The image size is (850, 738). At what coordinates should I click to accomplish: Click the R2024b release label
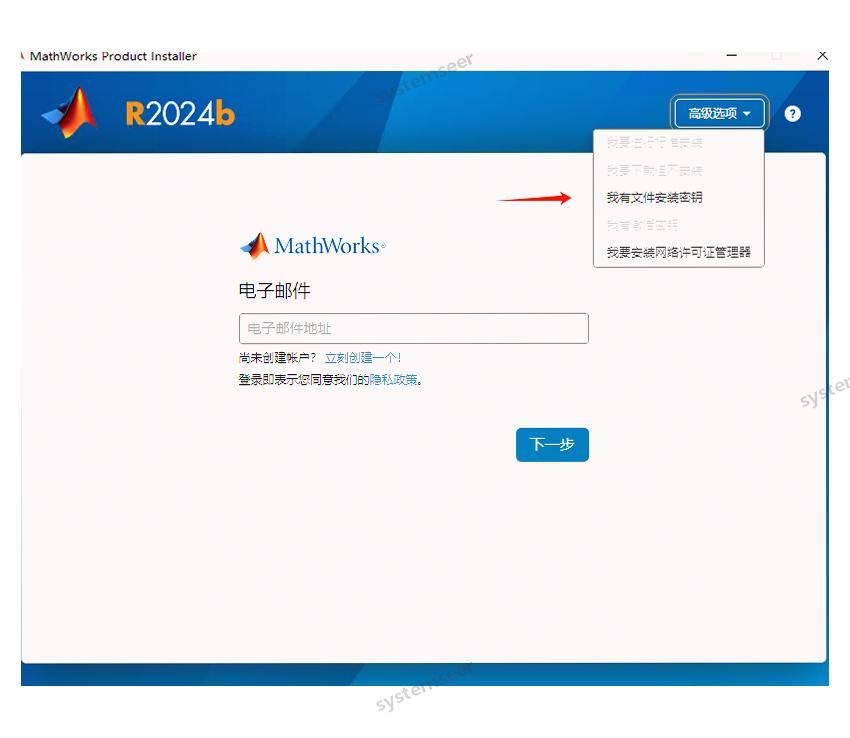[x=180, y=114]
